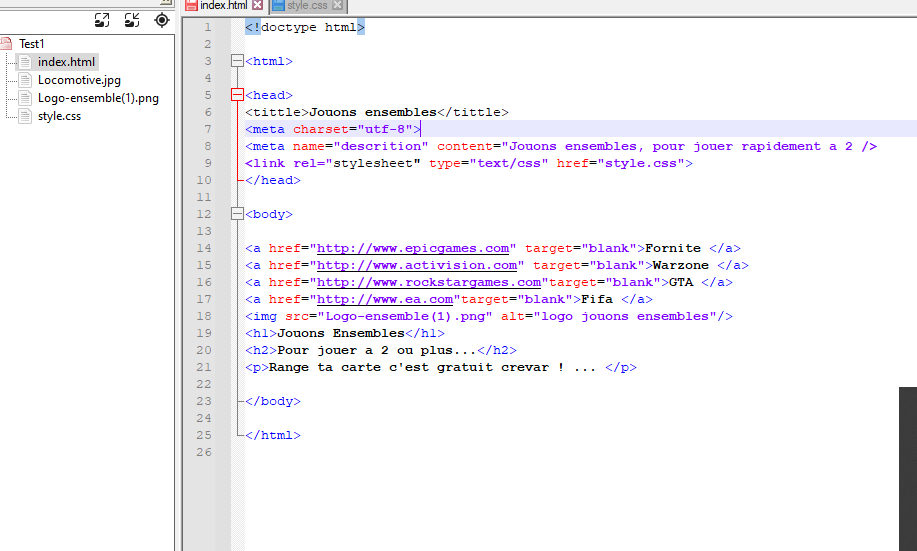This screenshot has height=551, width=917.
Task: Switch to the index.html editor tab
Action: point(223,5)
